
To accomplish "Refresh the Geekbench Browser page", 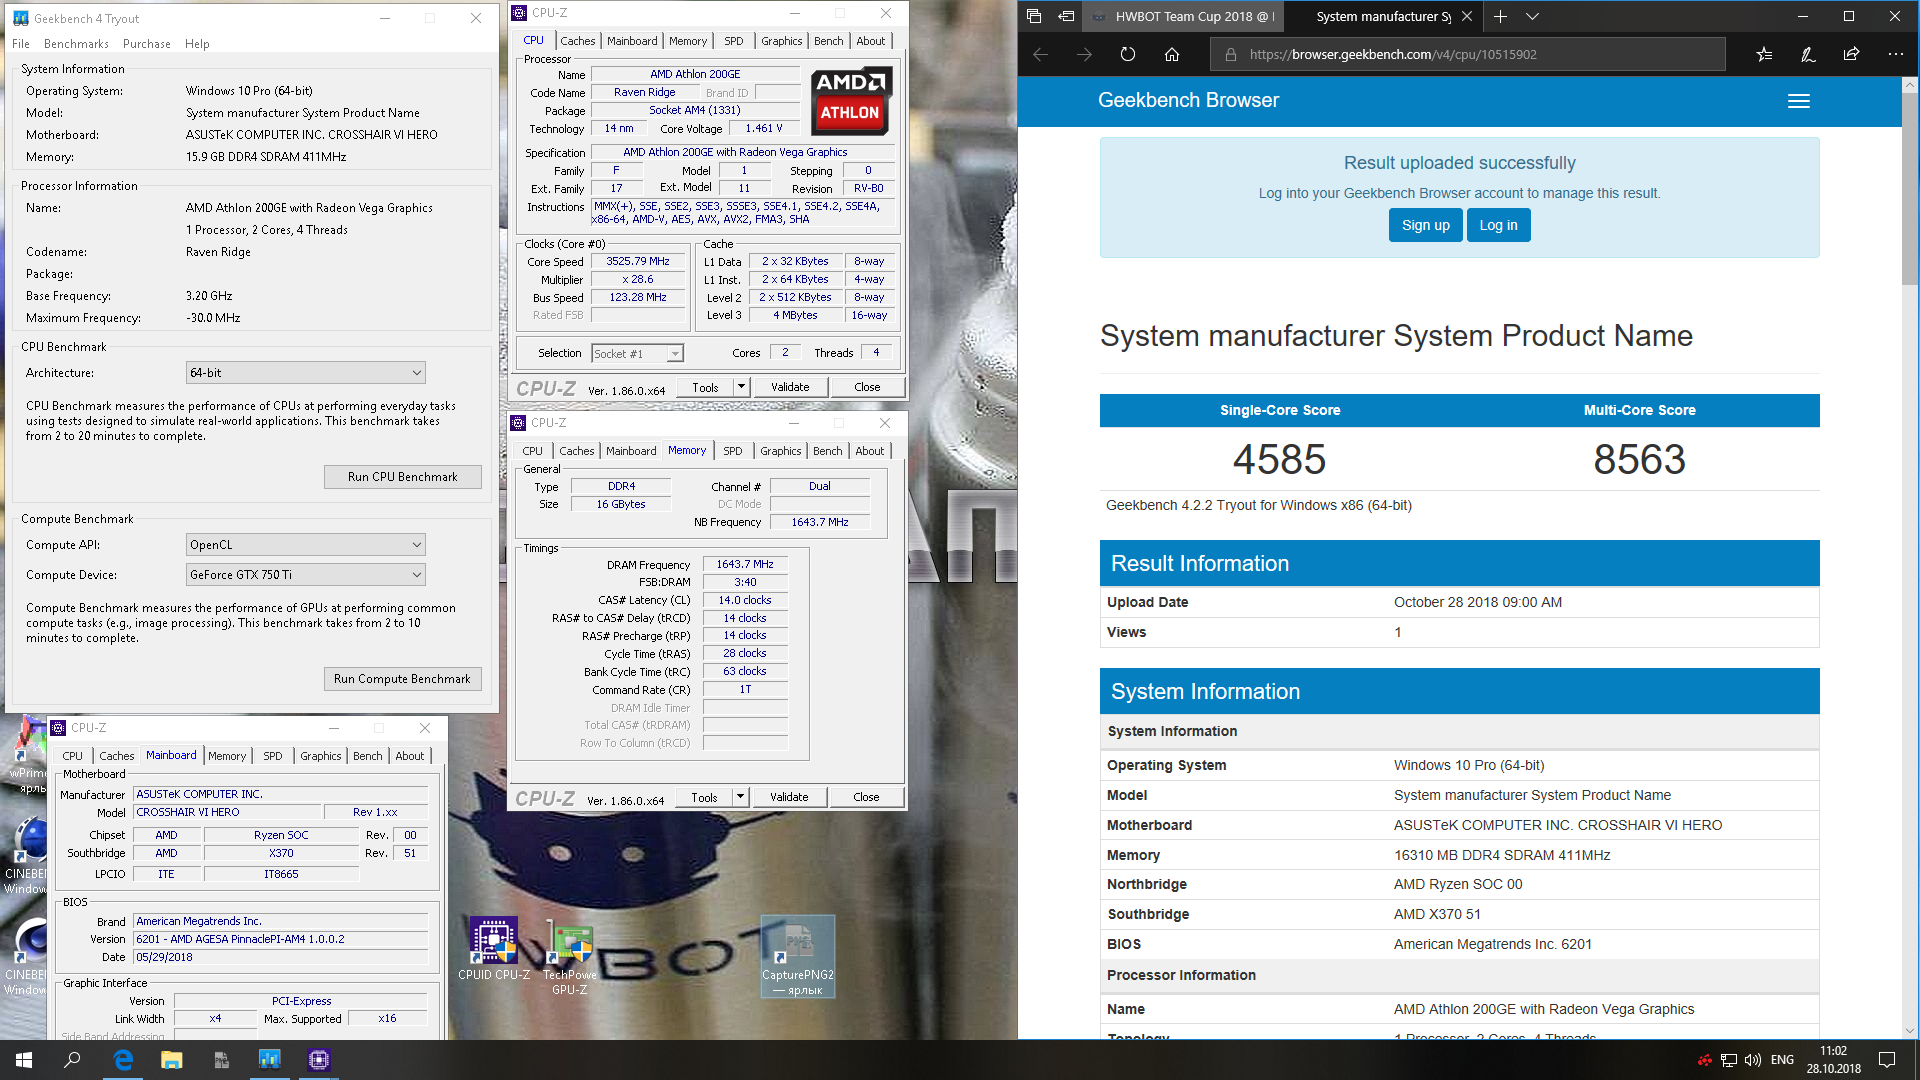I will pyautogui.click(x=1128, y=55).
